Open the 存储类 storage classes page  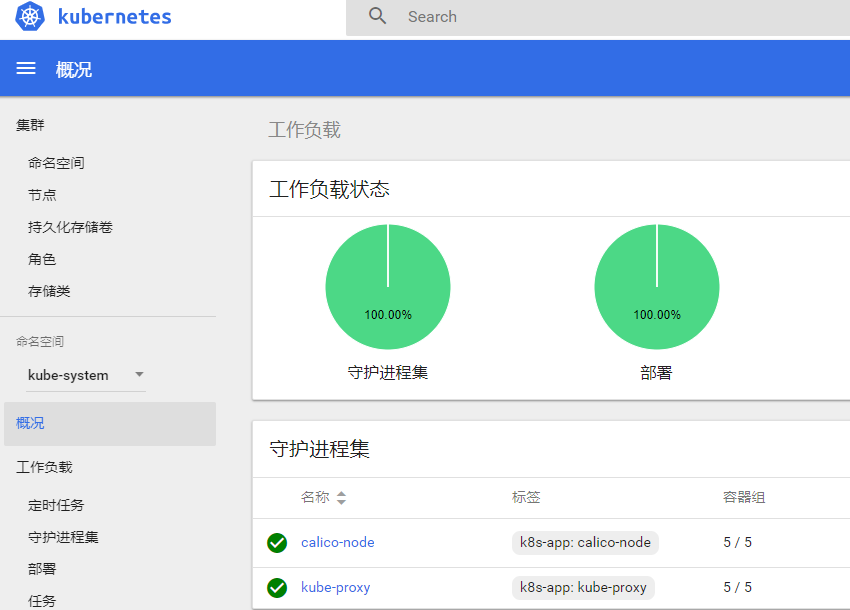pyautogui.click(x=49, y=291)
